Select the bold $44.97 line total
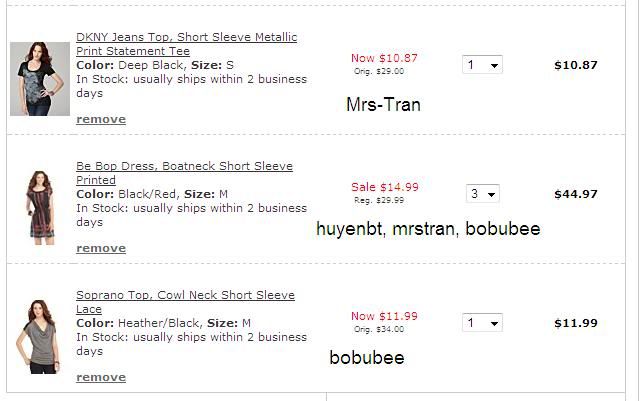This screenshot has height=401, width=642. tap(575, 194)
